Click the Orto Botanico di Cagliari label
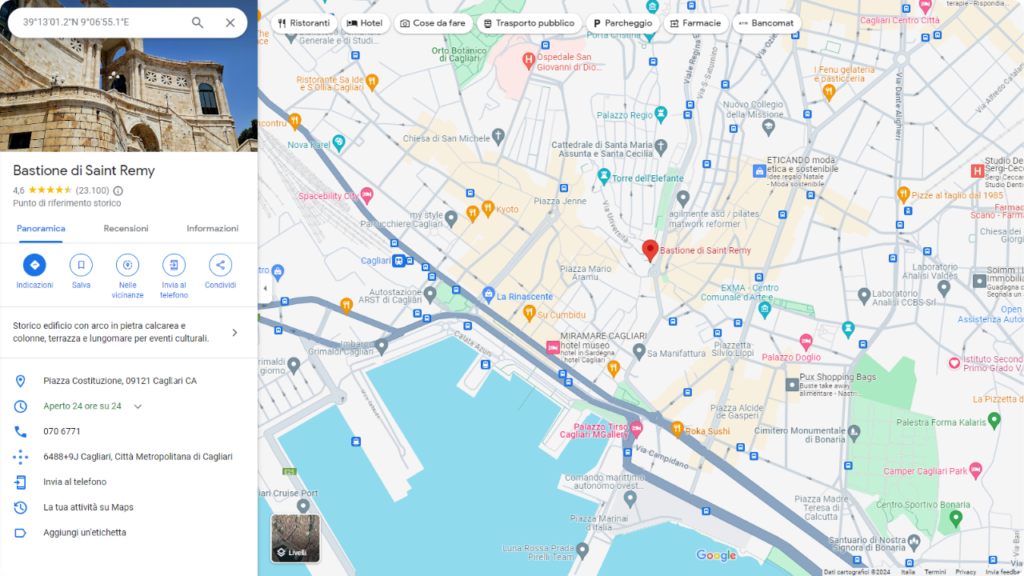Screen dimensions: 1024x576 pyautogui.click(x=458, y=54)
